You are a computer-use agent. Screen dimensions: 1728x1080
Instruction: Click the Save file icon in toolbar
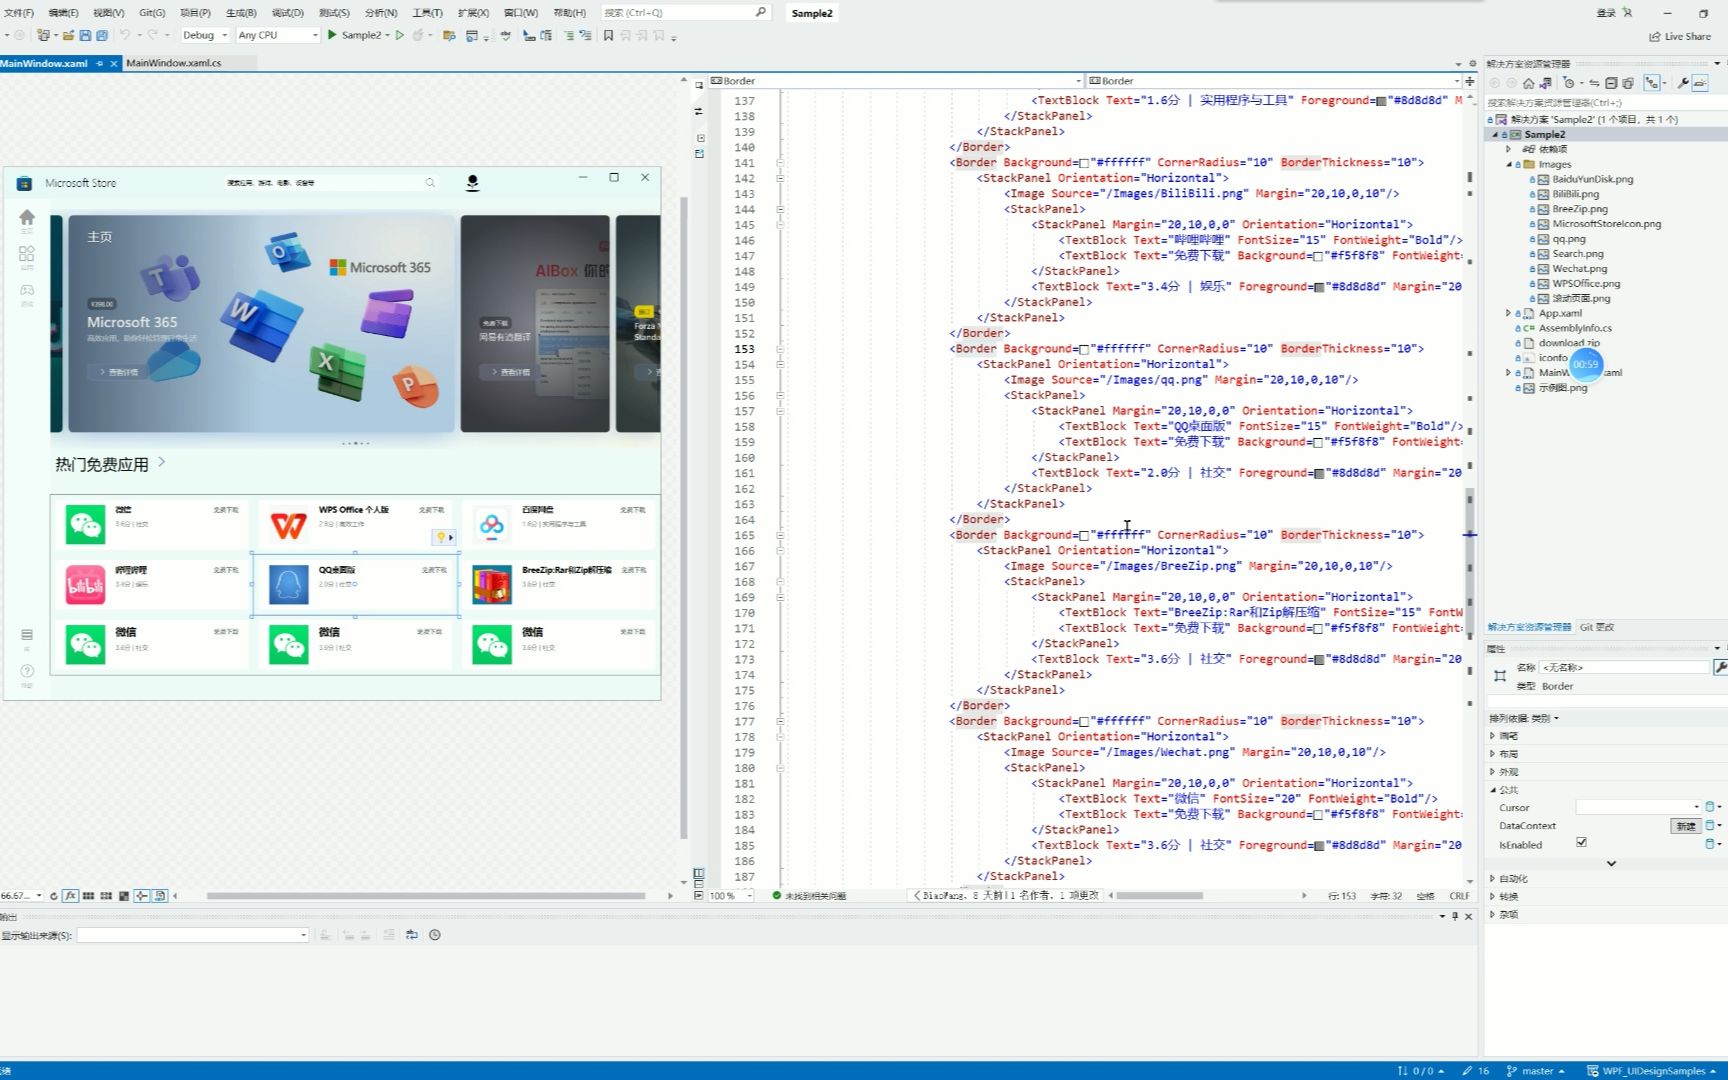tap(85, 35)
